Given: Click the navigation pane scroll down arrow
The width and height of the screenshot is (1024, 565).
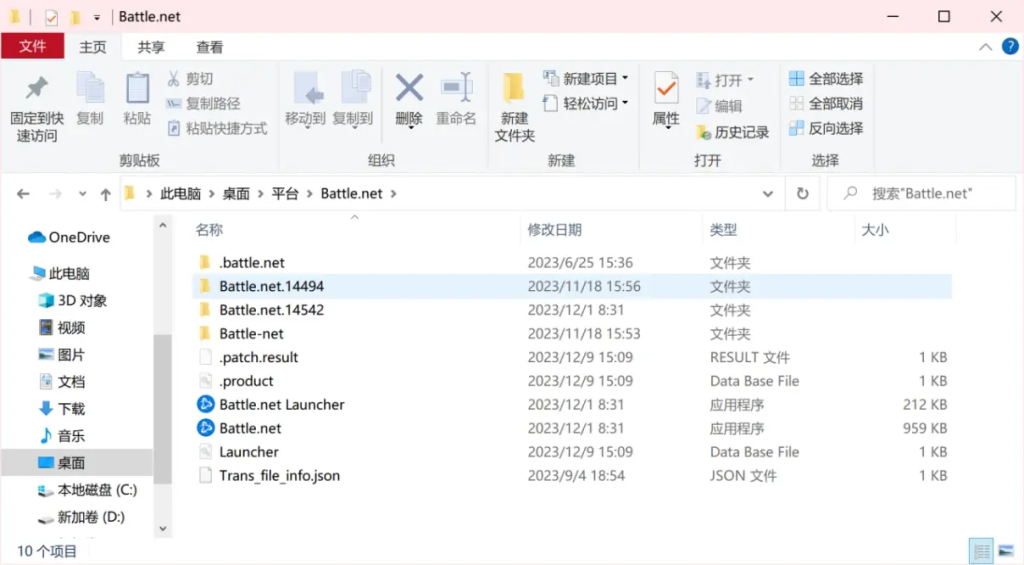Looking at the screenshot, I should [x=163, y=528].
